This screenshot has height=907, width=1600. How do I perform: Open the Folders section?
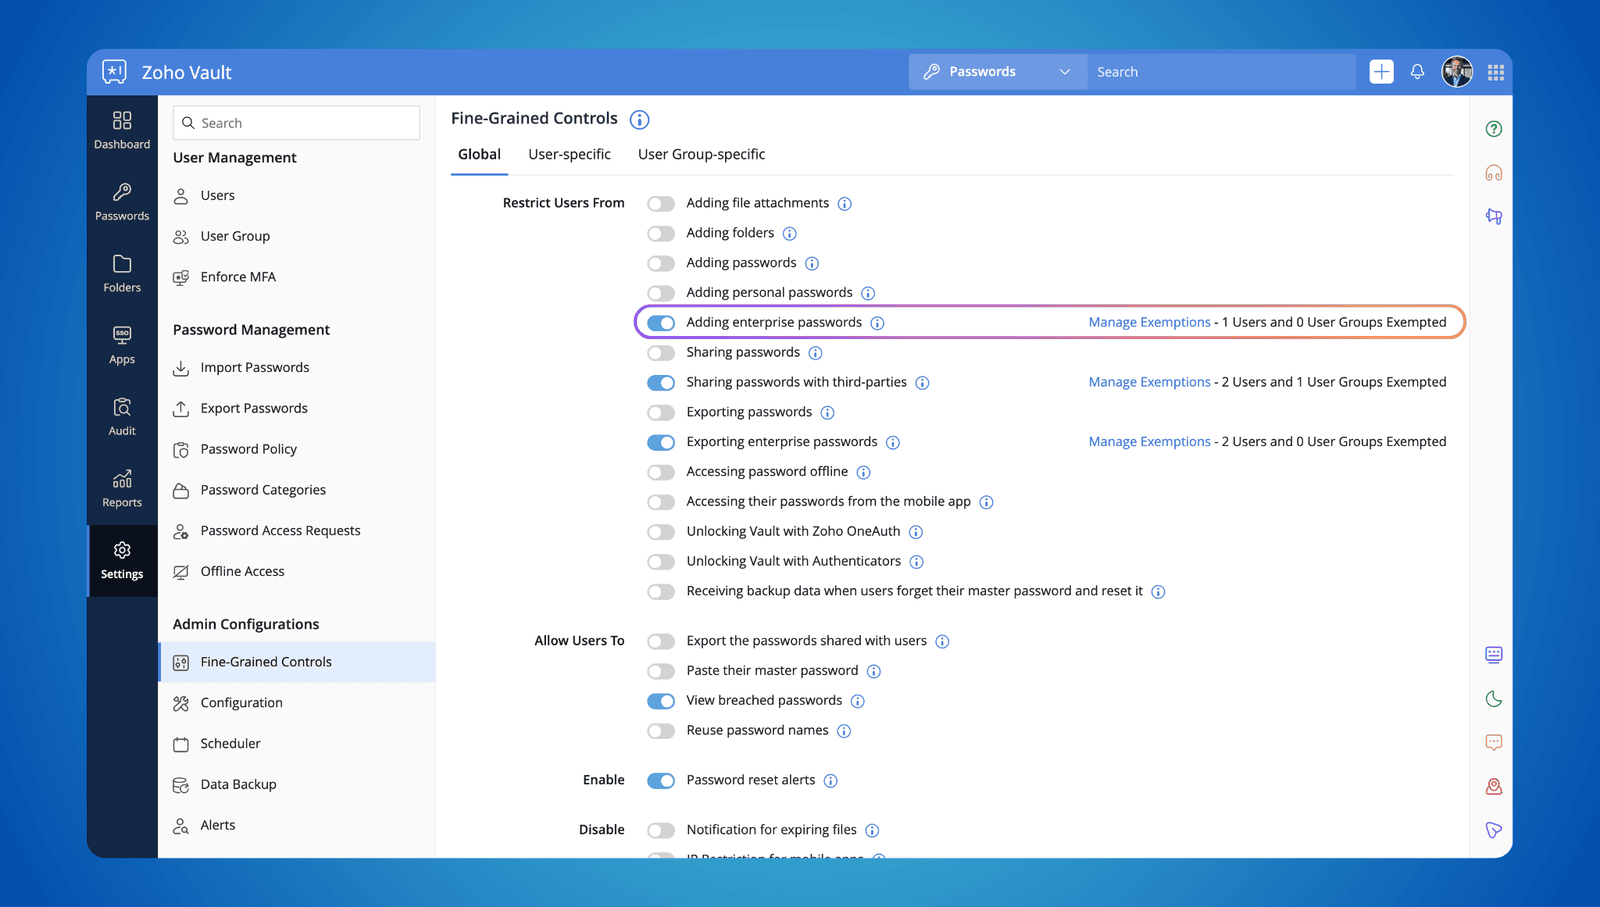[x=122, y=274]
